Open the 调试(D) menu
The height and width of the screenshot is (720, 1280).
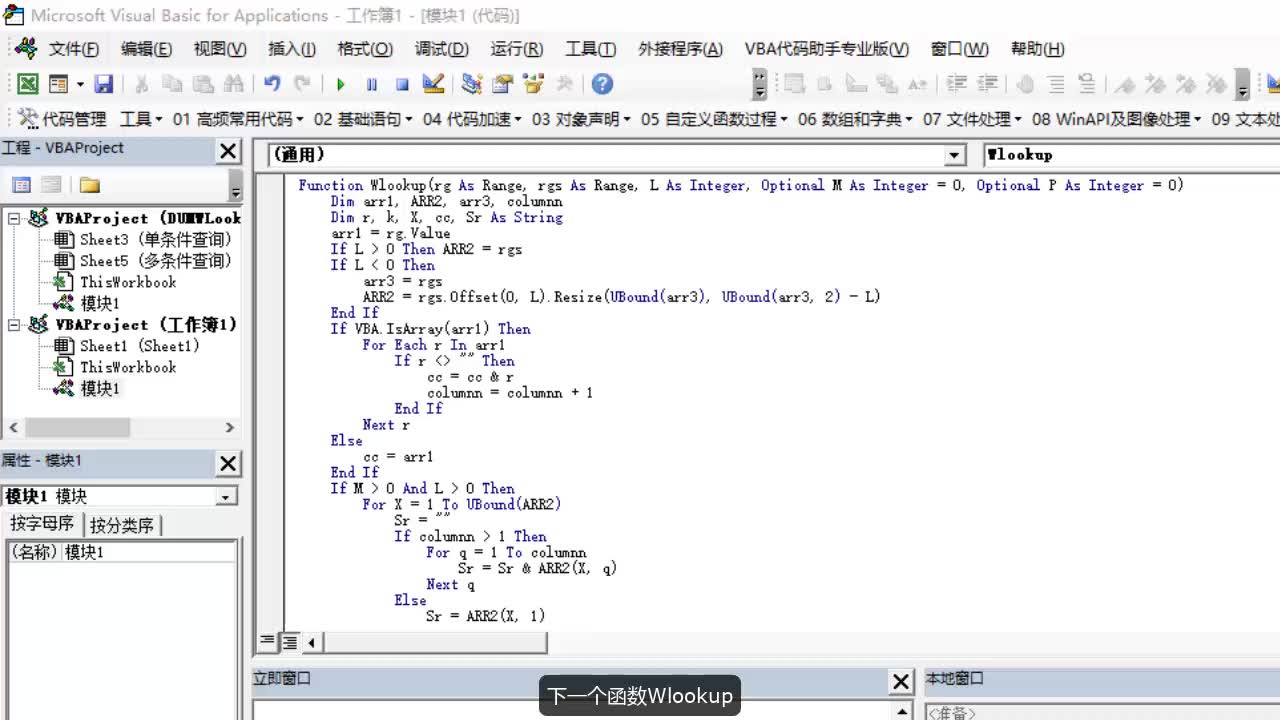coord(441,48)
